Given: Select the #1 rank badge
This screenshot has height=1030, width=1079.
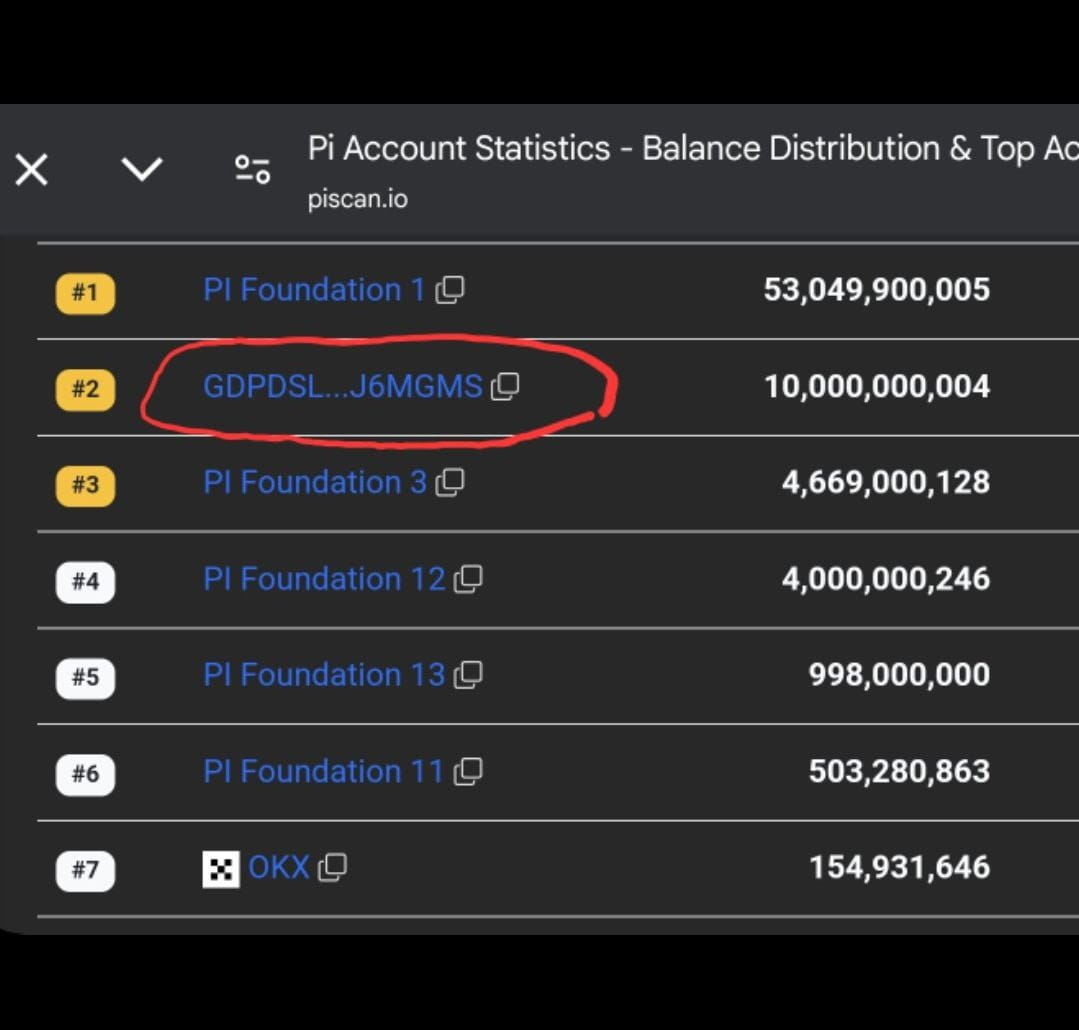Looking at the screenshot, I should 85,292.
